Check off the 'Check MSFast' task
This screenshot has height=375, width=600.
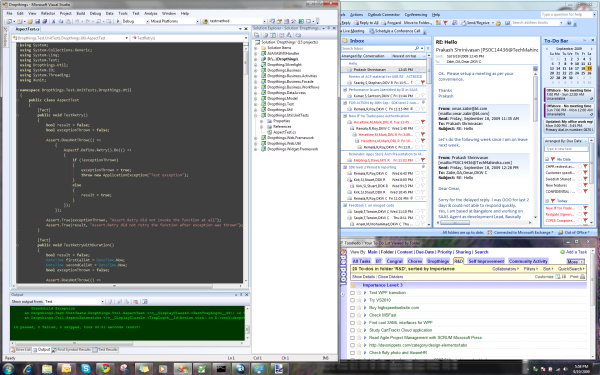pos(352,315)
